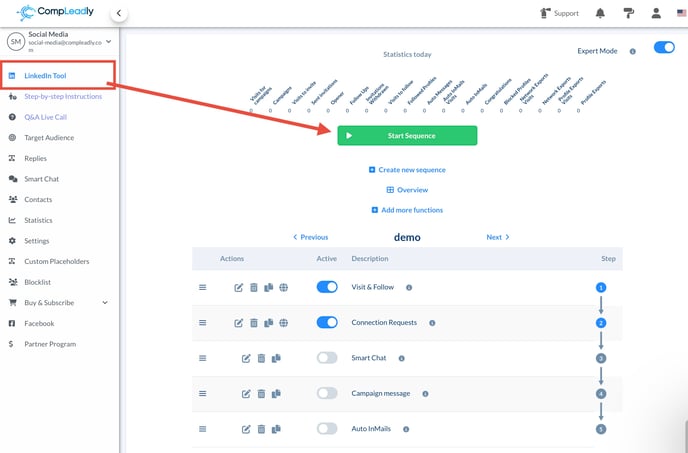688x453 pixels.
Task: Click the info icon next to Campaign message
Action: click(426, 393)
